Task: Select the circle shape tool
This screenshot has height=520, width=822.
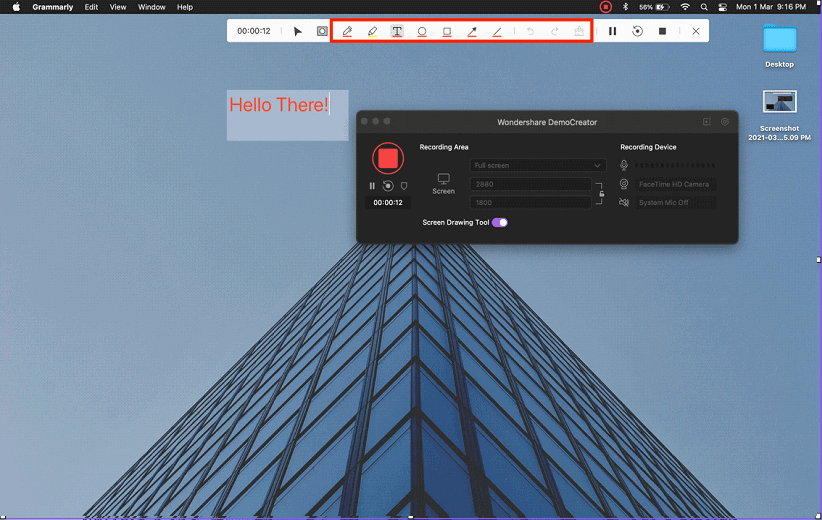Action: tap(421, 31)
